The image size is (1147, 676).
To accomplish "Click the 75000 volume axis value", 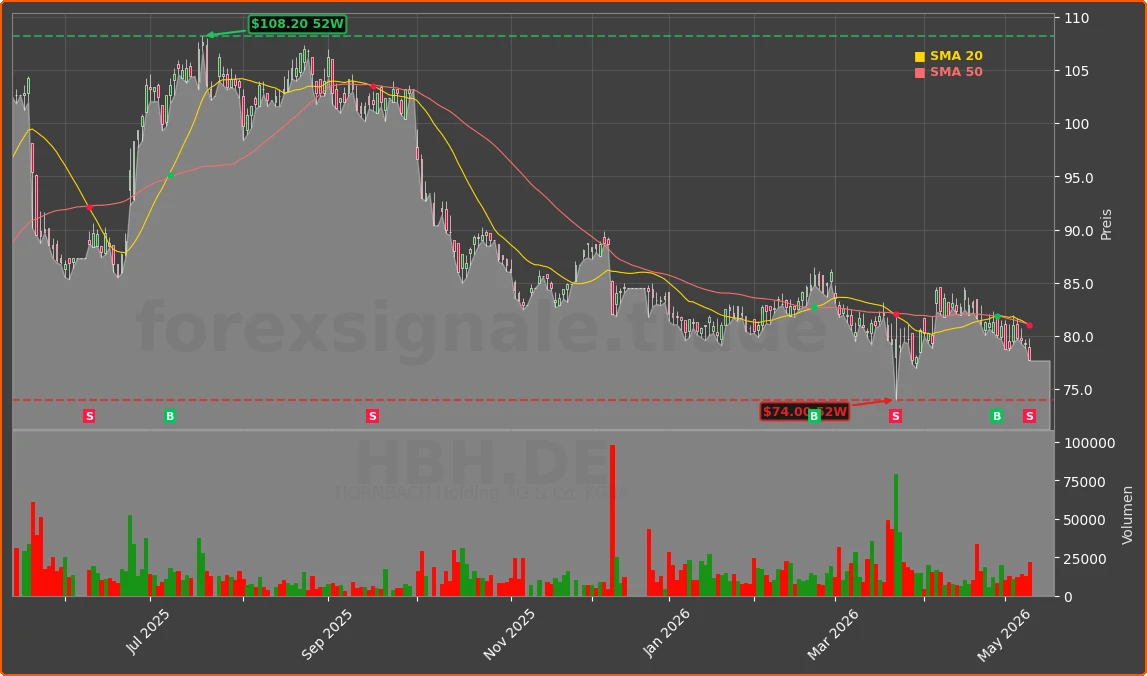I will click(1086, 481).
